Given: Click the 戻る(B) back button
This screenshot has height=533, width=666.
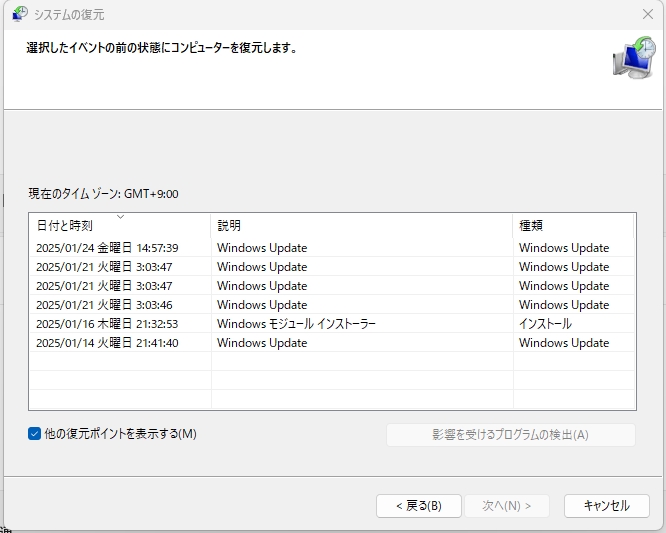Looking at the screenshot, I should point(418,506).
